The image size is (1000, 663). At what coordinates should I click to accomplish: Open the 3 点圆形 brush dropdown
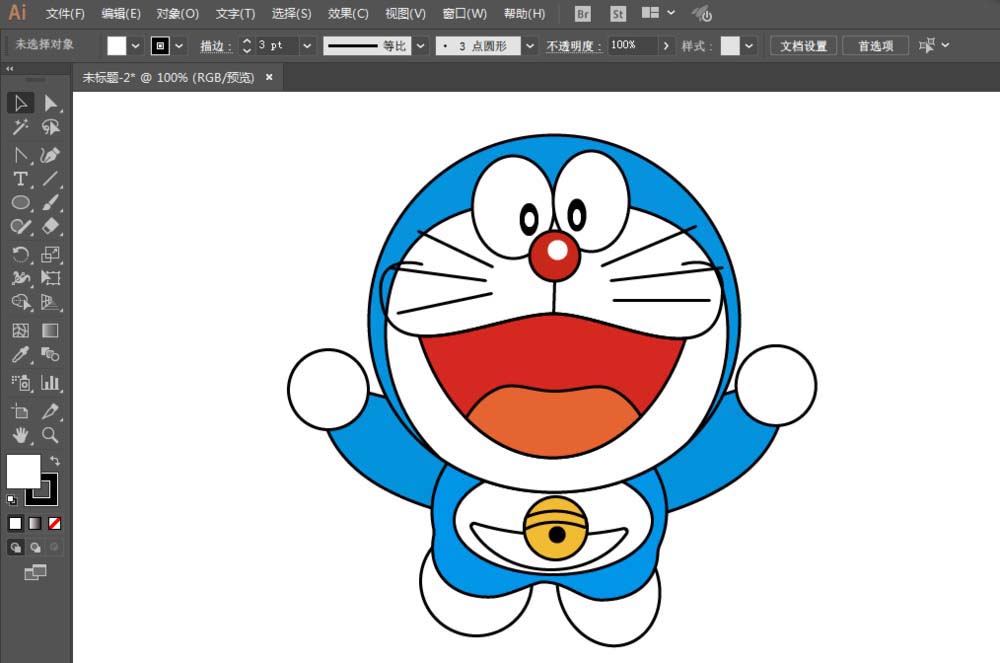pyautogui.click(x=530, y=46)
